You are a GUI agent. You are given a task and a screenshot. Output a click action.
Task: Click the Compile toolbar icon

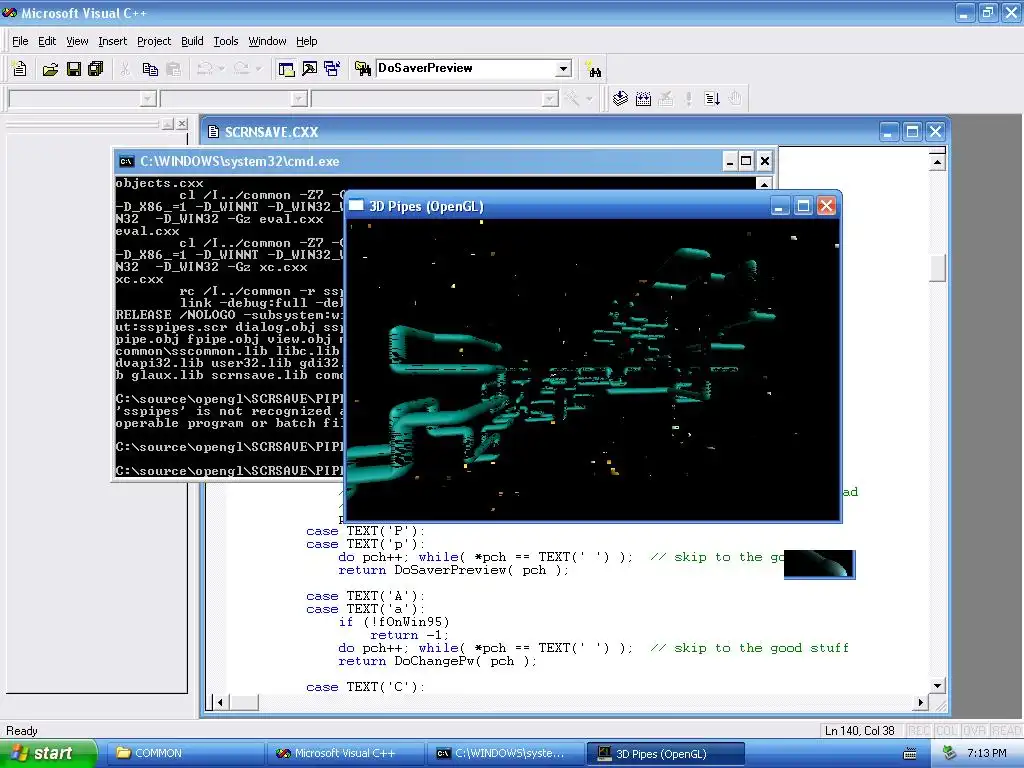[620, 99]
